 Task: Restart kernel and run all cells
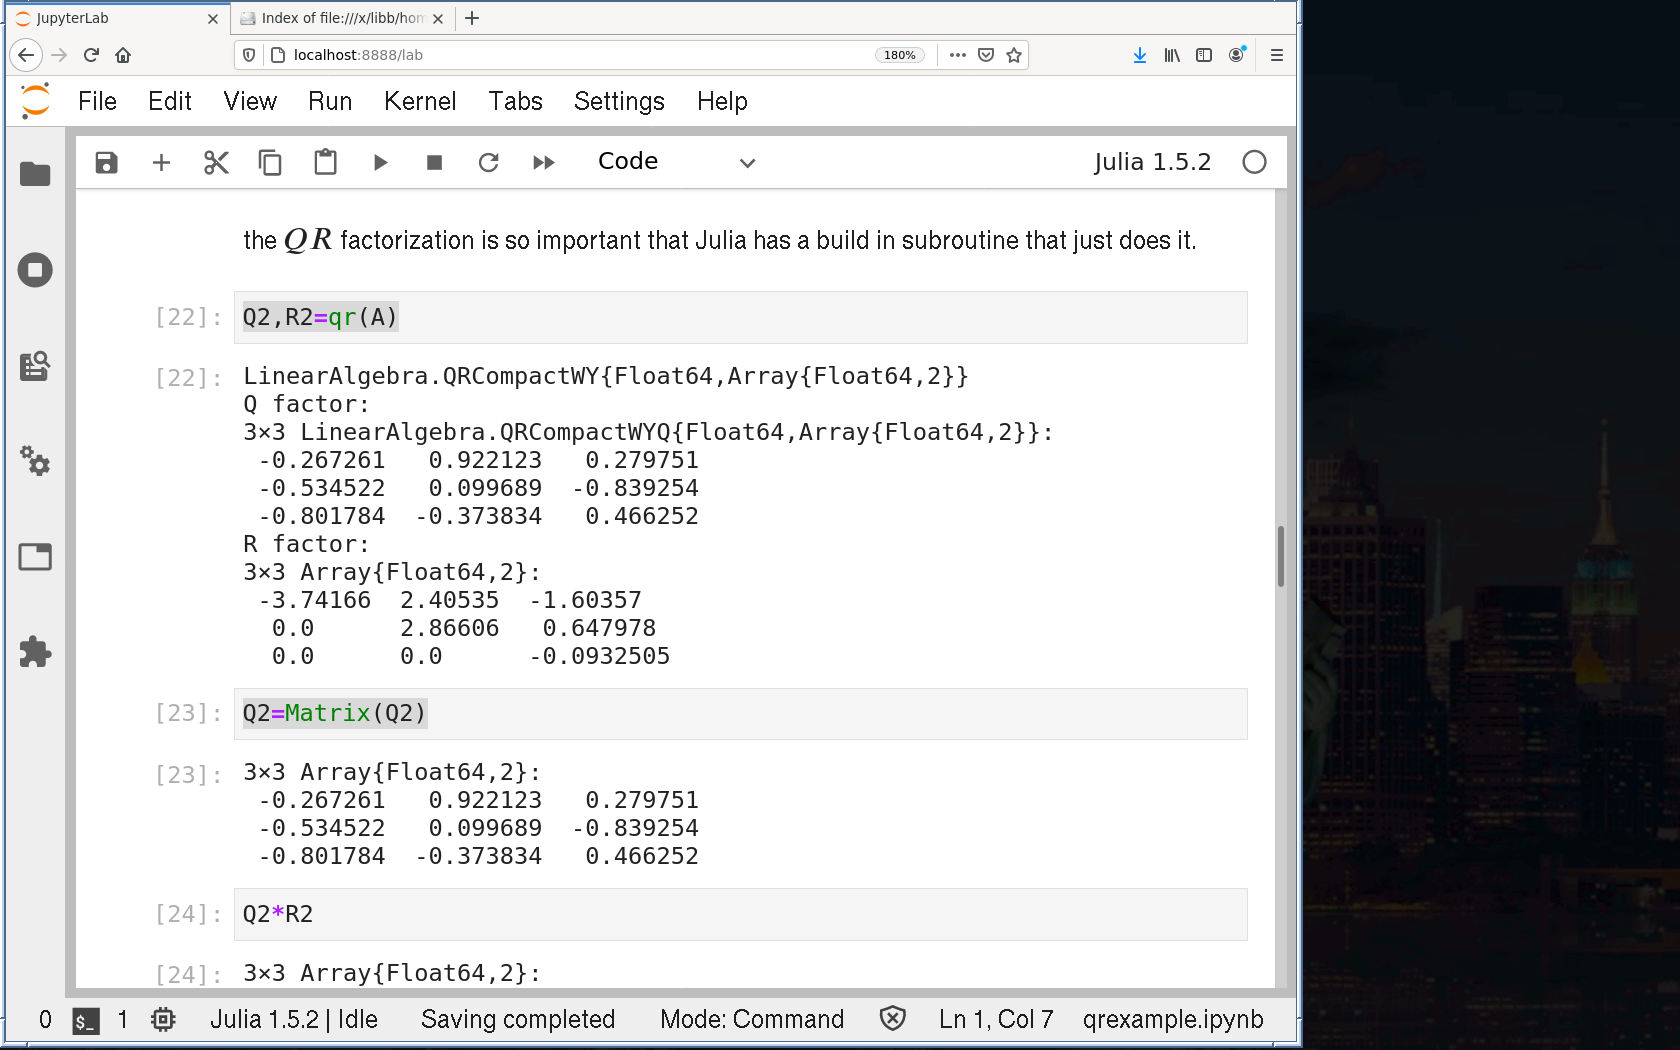point(543,162)
